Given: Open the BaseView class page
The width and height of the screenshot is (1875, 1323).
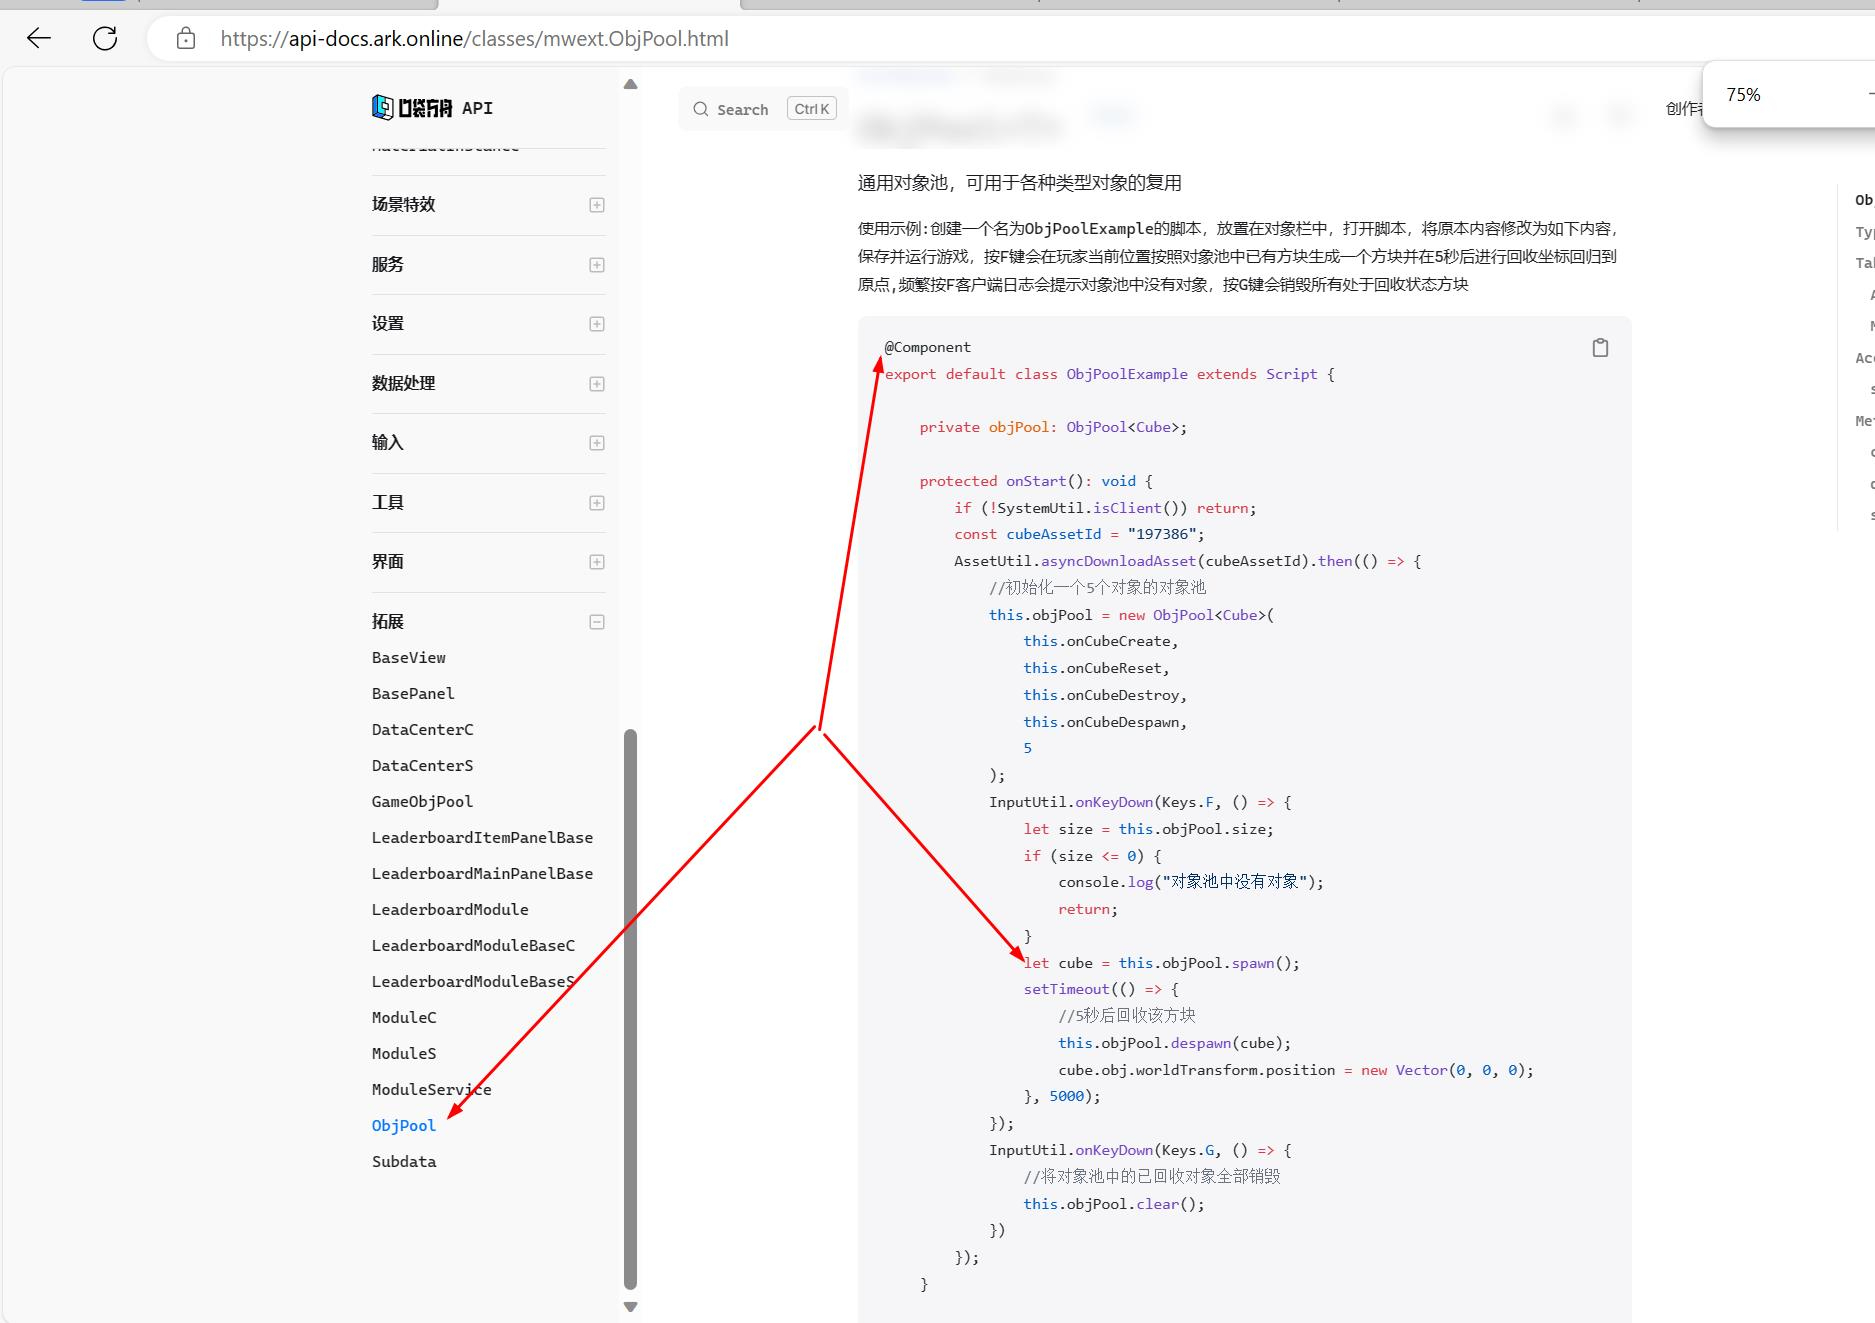Looking at the screenshot, I should [409, 658].
